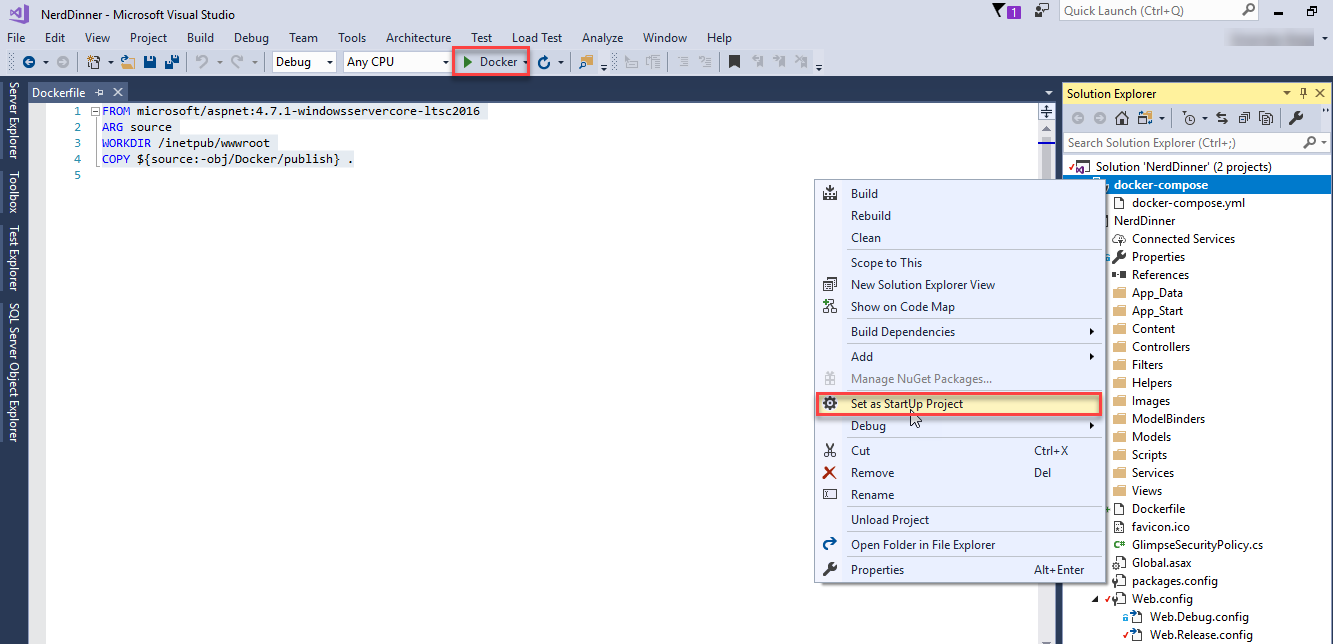The width and height of the screenshot is (1333, 644).
Task: Click the pin icon on the Dockerfile tab
Action: (x=99, y=92)
